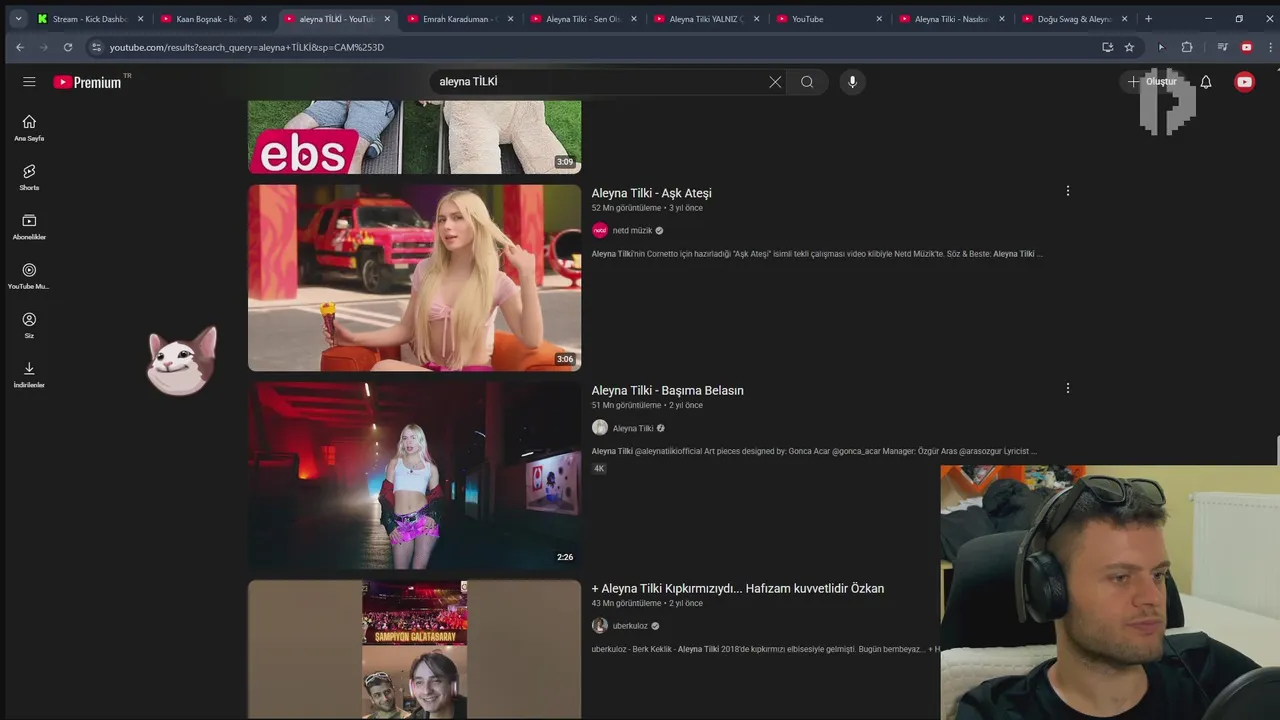Play the Şampiyon Galatasaray thumbnail video
This screenshot has width=1280, height=720.
[414, 649]
